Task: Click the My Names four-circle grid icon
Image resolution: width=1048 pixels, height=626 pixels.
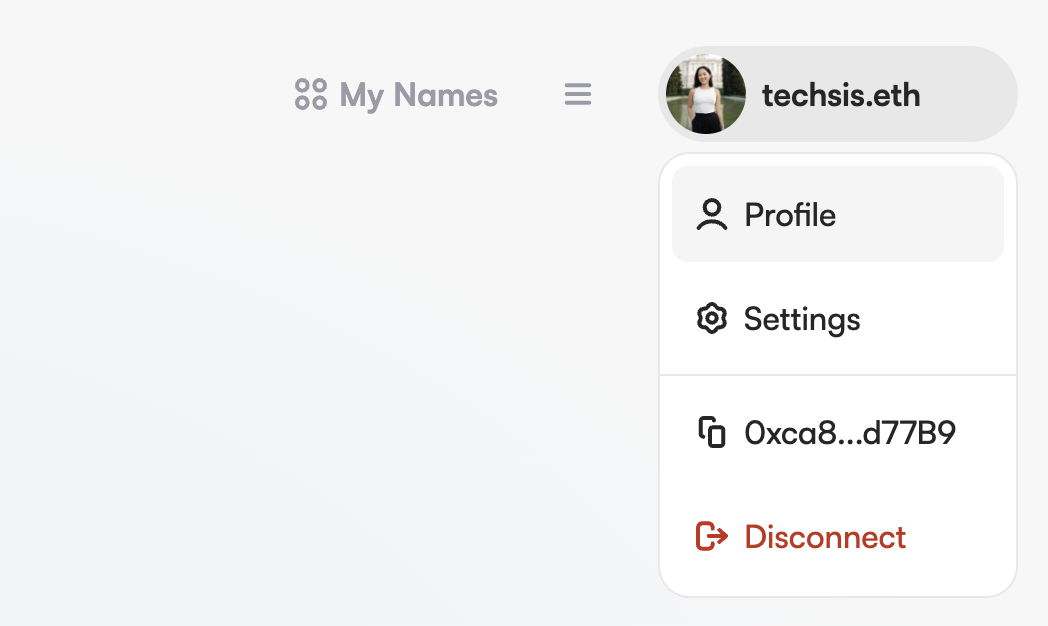Action: [x=311, y=94]
